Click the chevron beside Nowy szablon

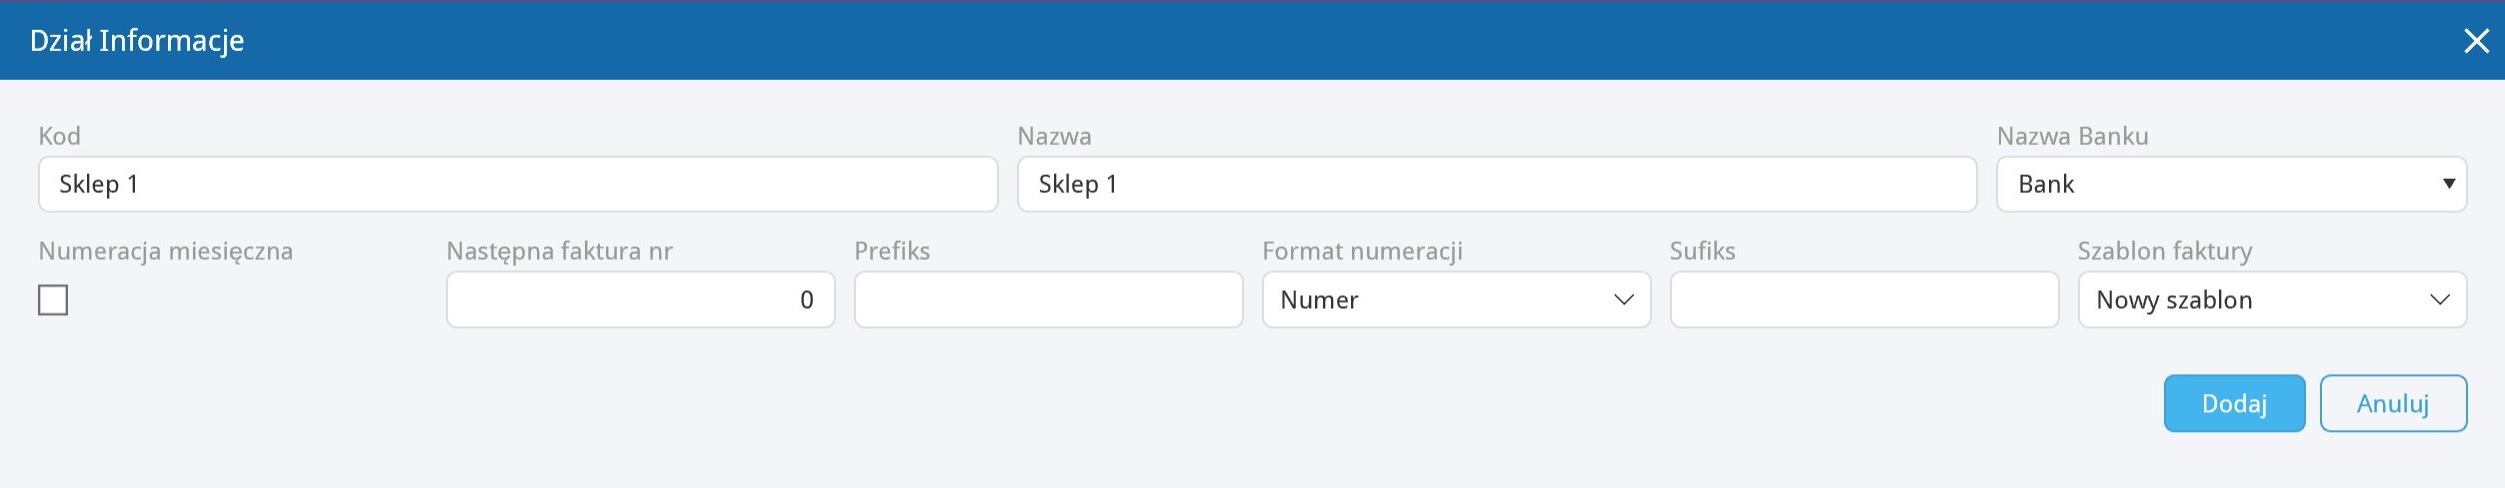[2440, 300]
